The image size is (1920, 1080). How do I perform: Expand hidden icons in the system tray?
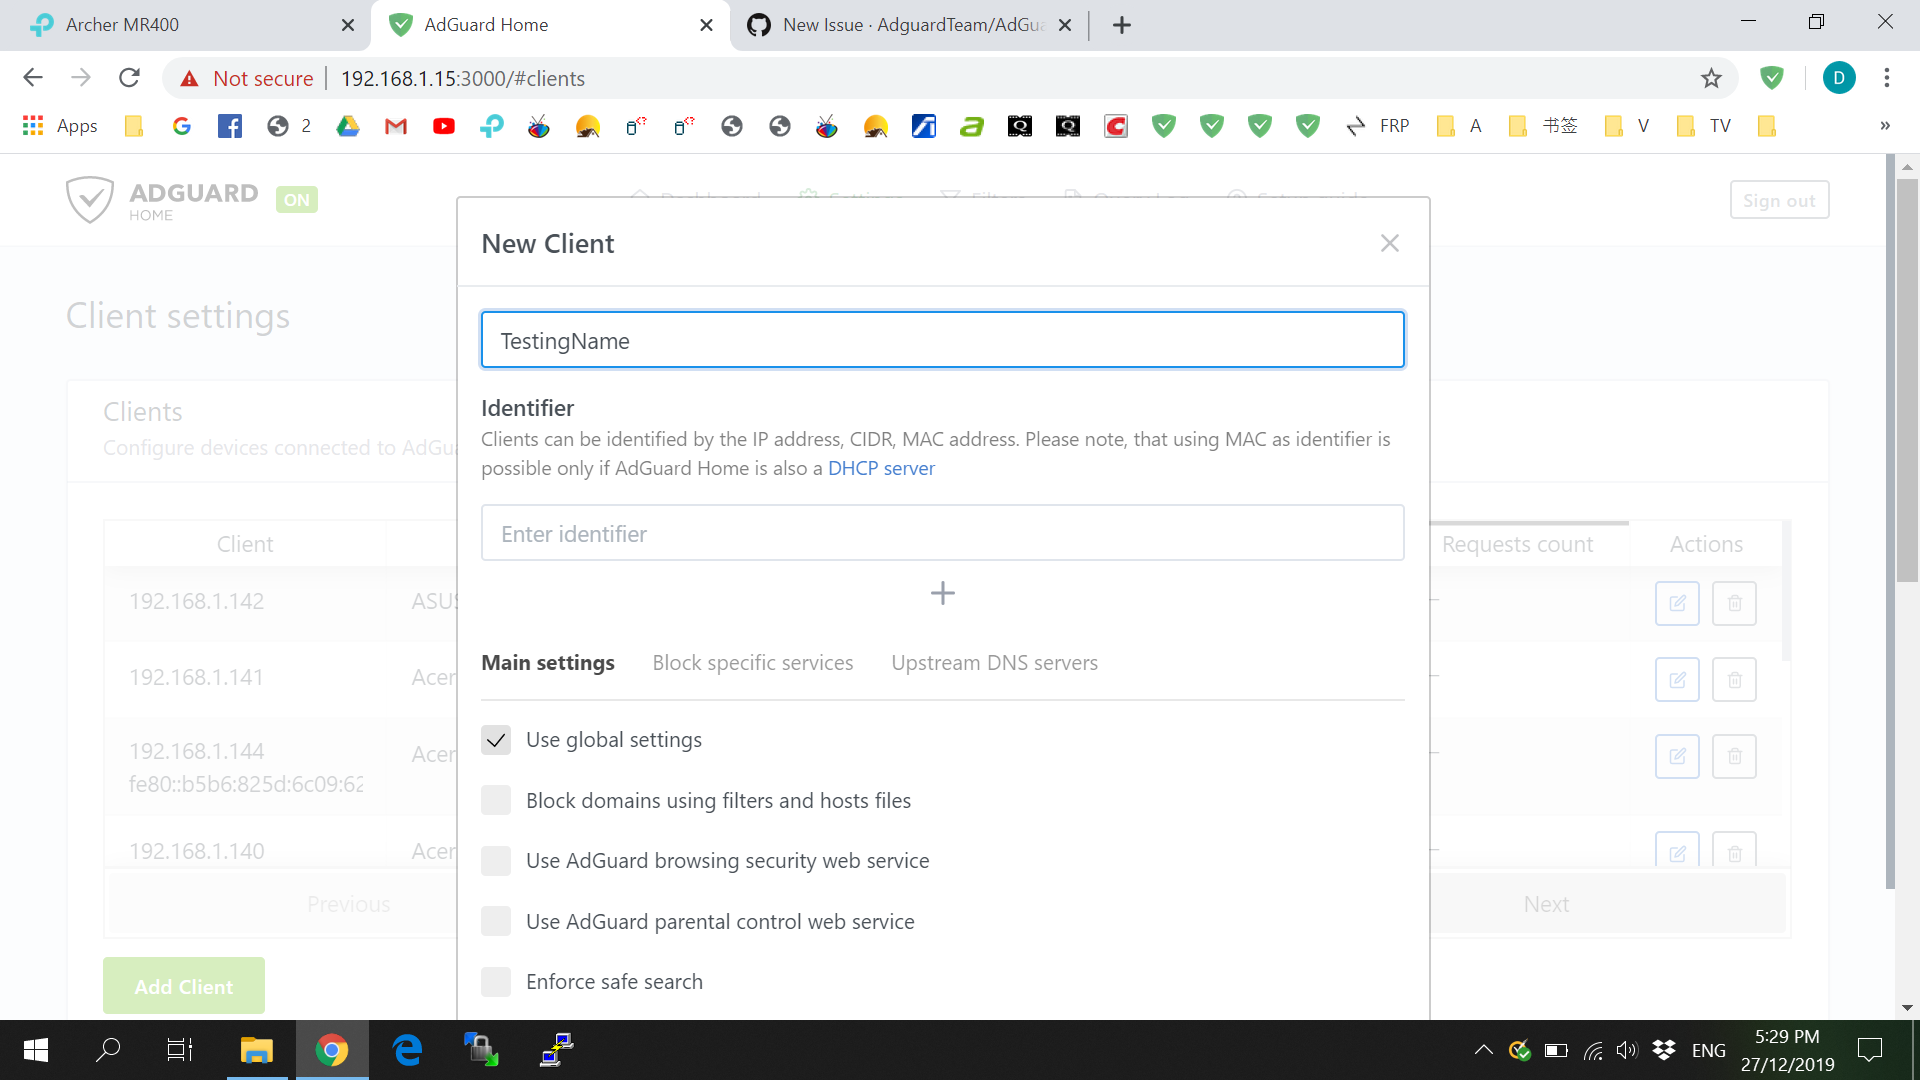pyautogui.click(x=1484, y=1050)
